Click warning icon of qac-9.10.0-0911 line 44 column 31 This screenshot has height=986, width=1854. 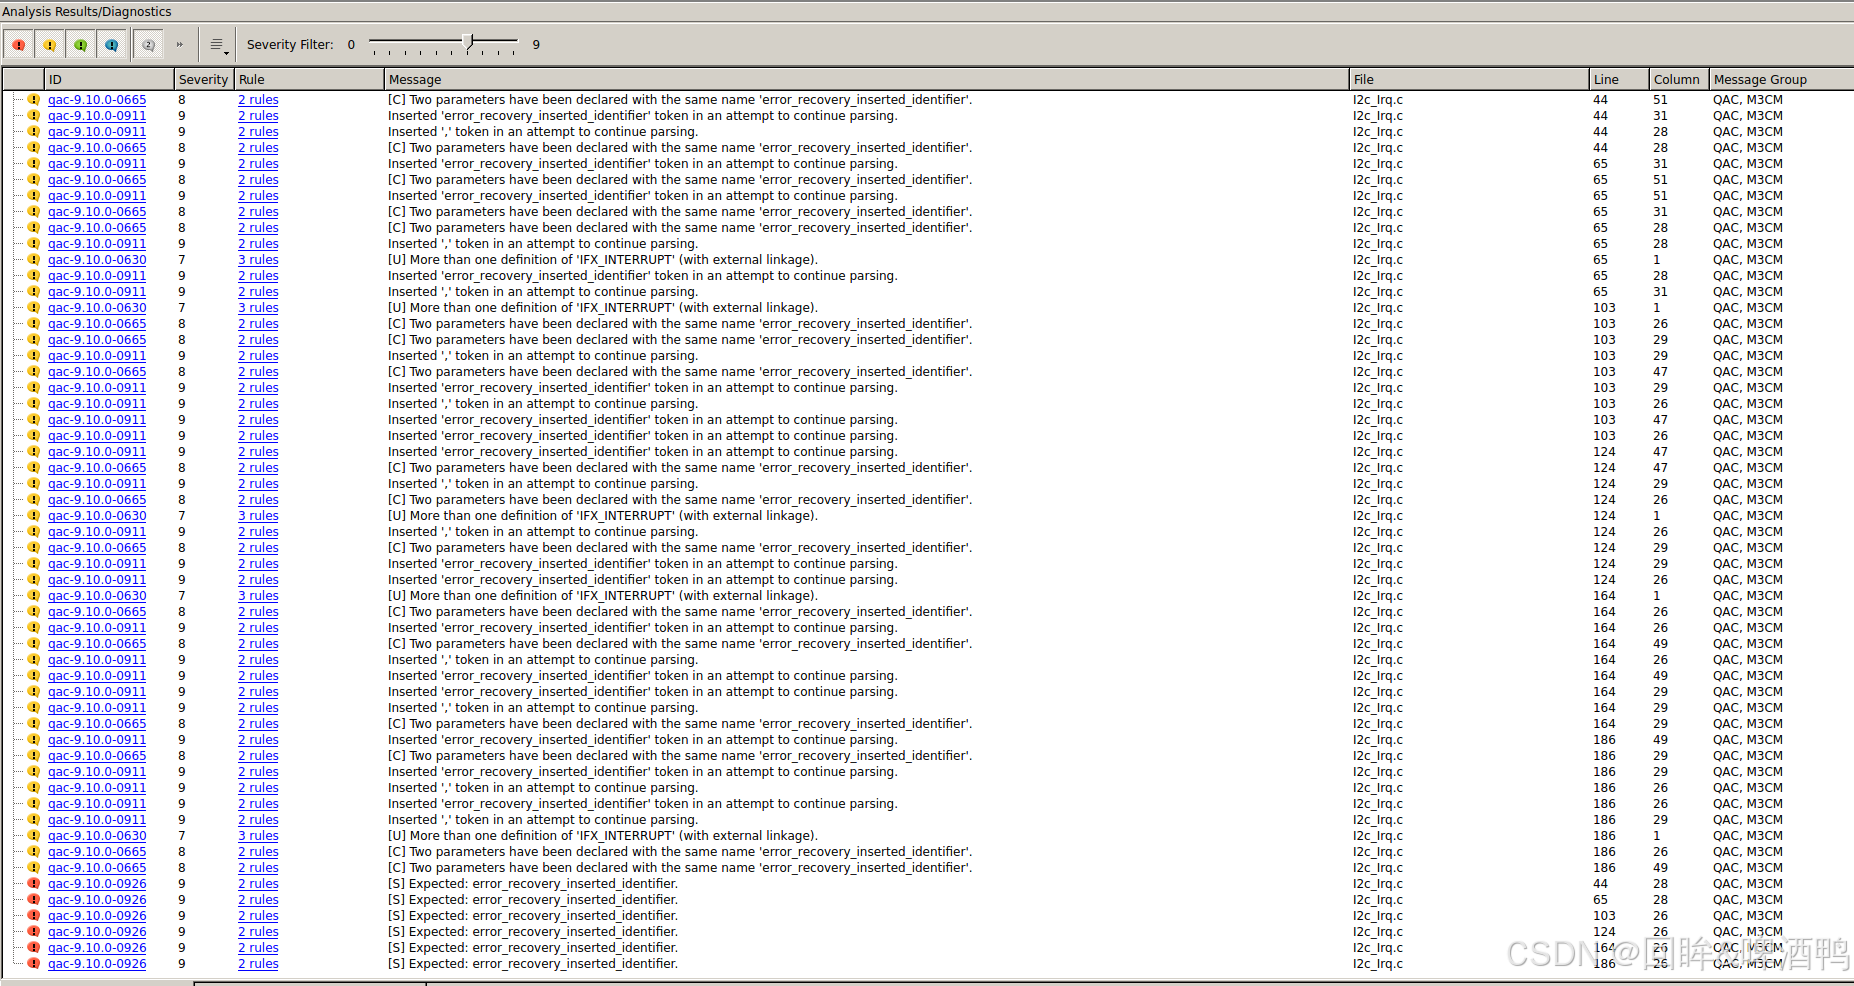point(34,116)
